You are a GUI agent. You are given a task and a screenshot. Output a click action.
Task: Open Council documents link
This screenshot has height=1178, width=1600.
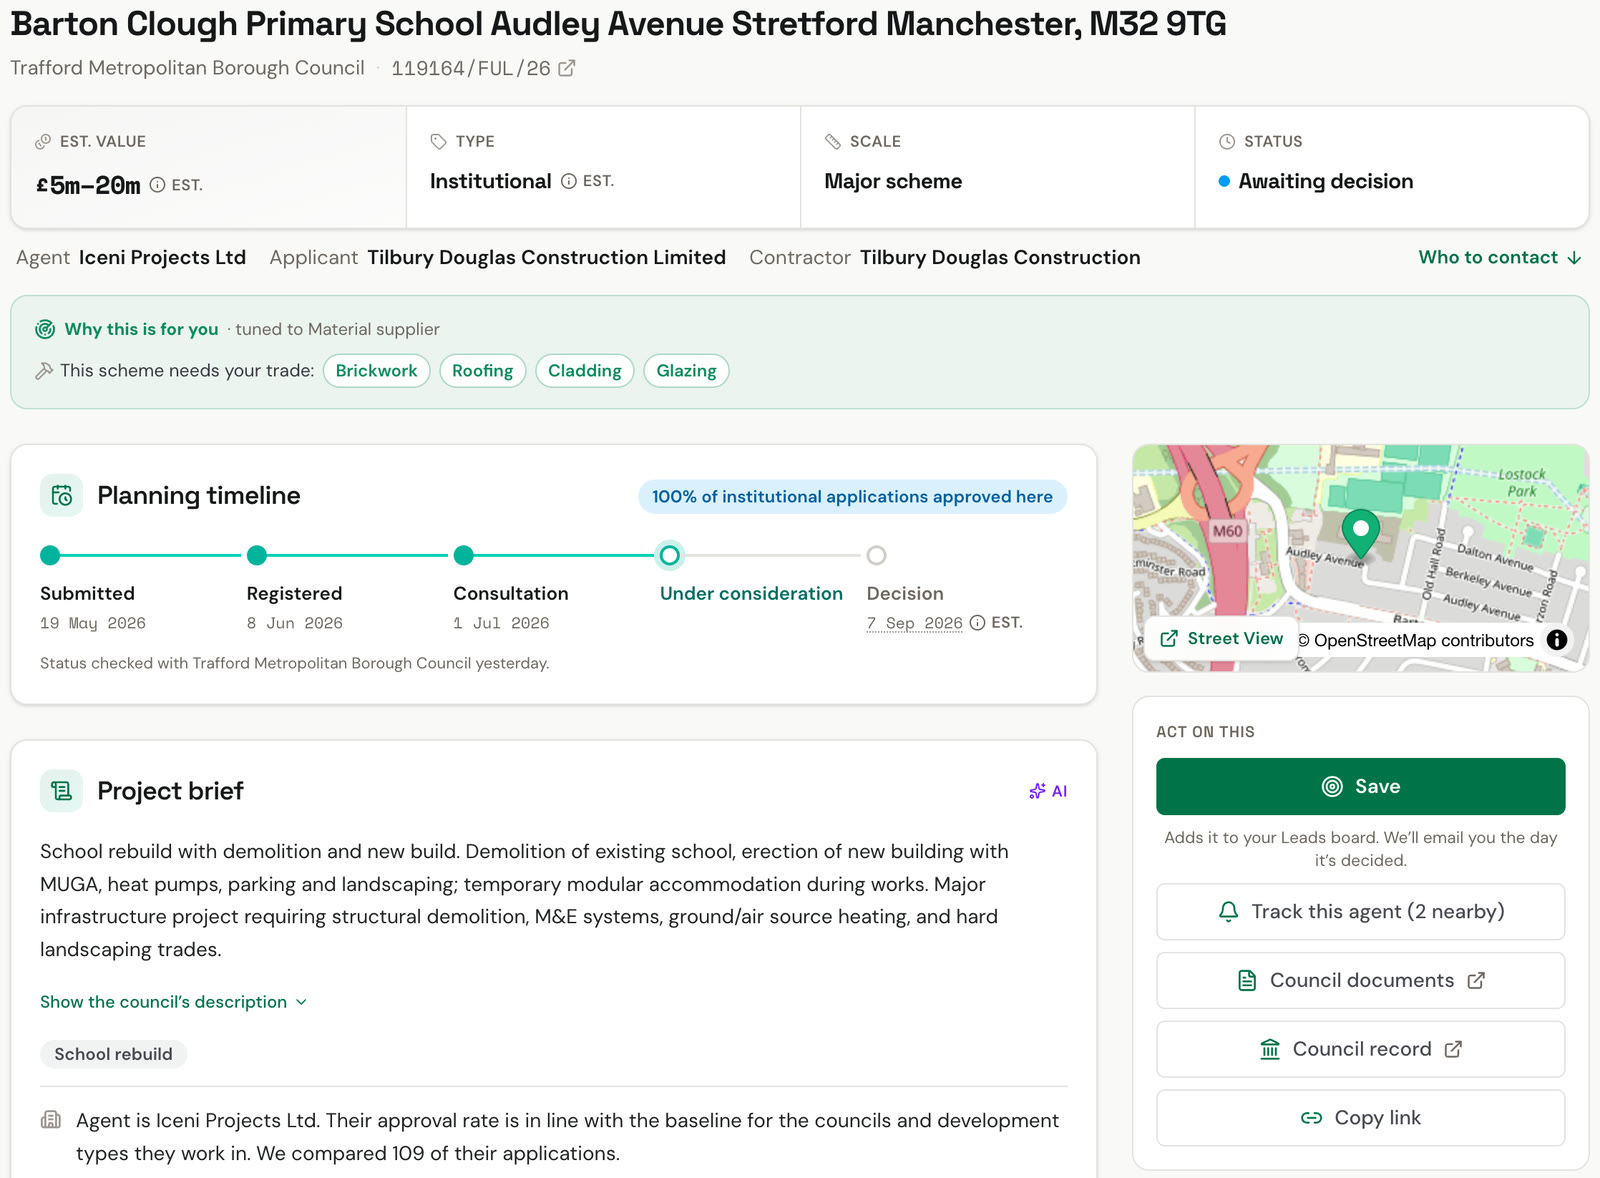[x=1361, y=980]
